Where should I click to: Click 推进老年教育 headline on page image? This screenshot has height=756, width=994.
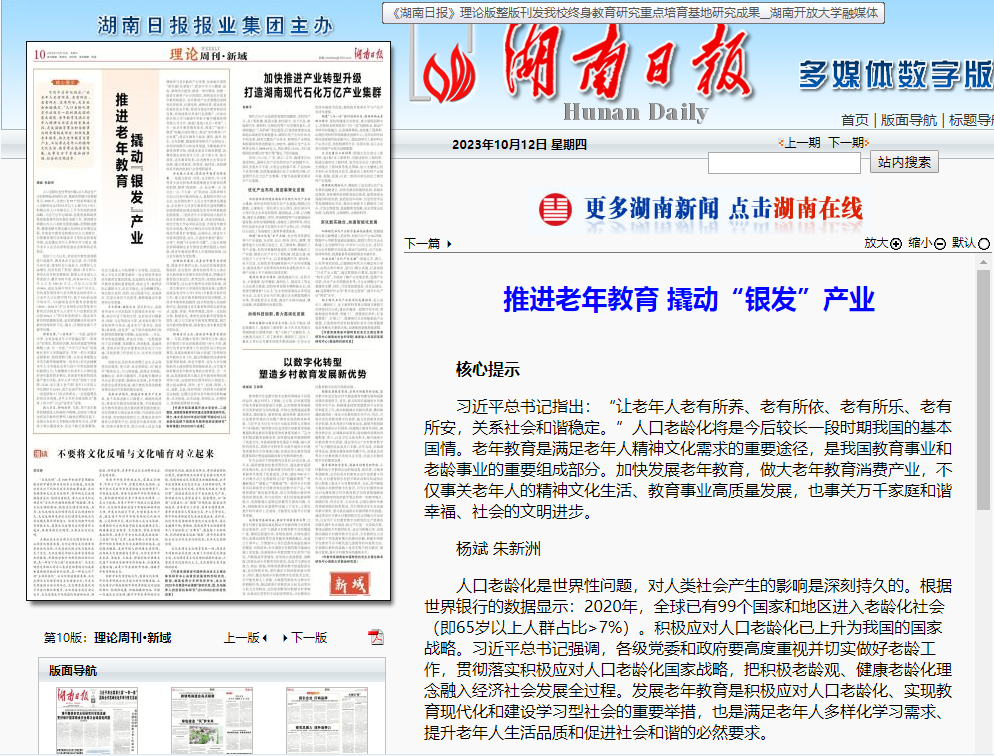(x=129, y=169)
